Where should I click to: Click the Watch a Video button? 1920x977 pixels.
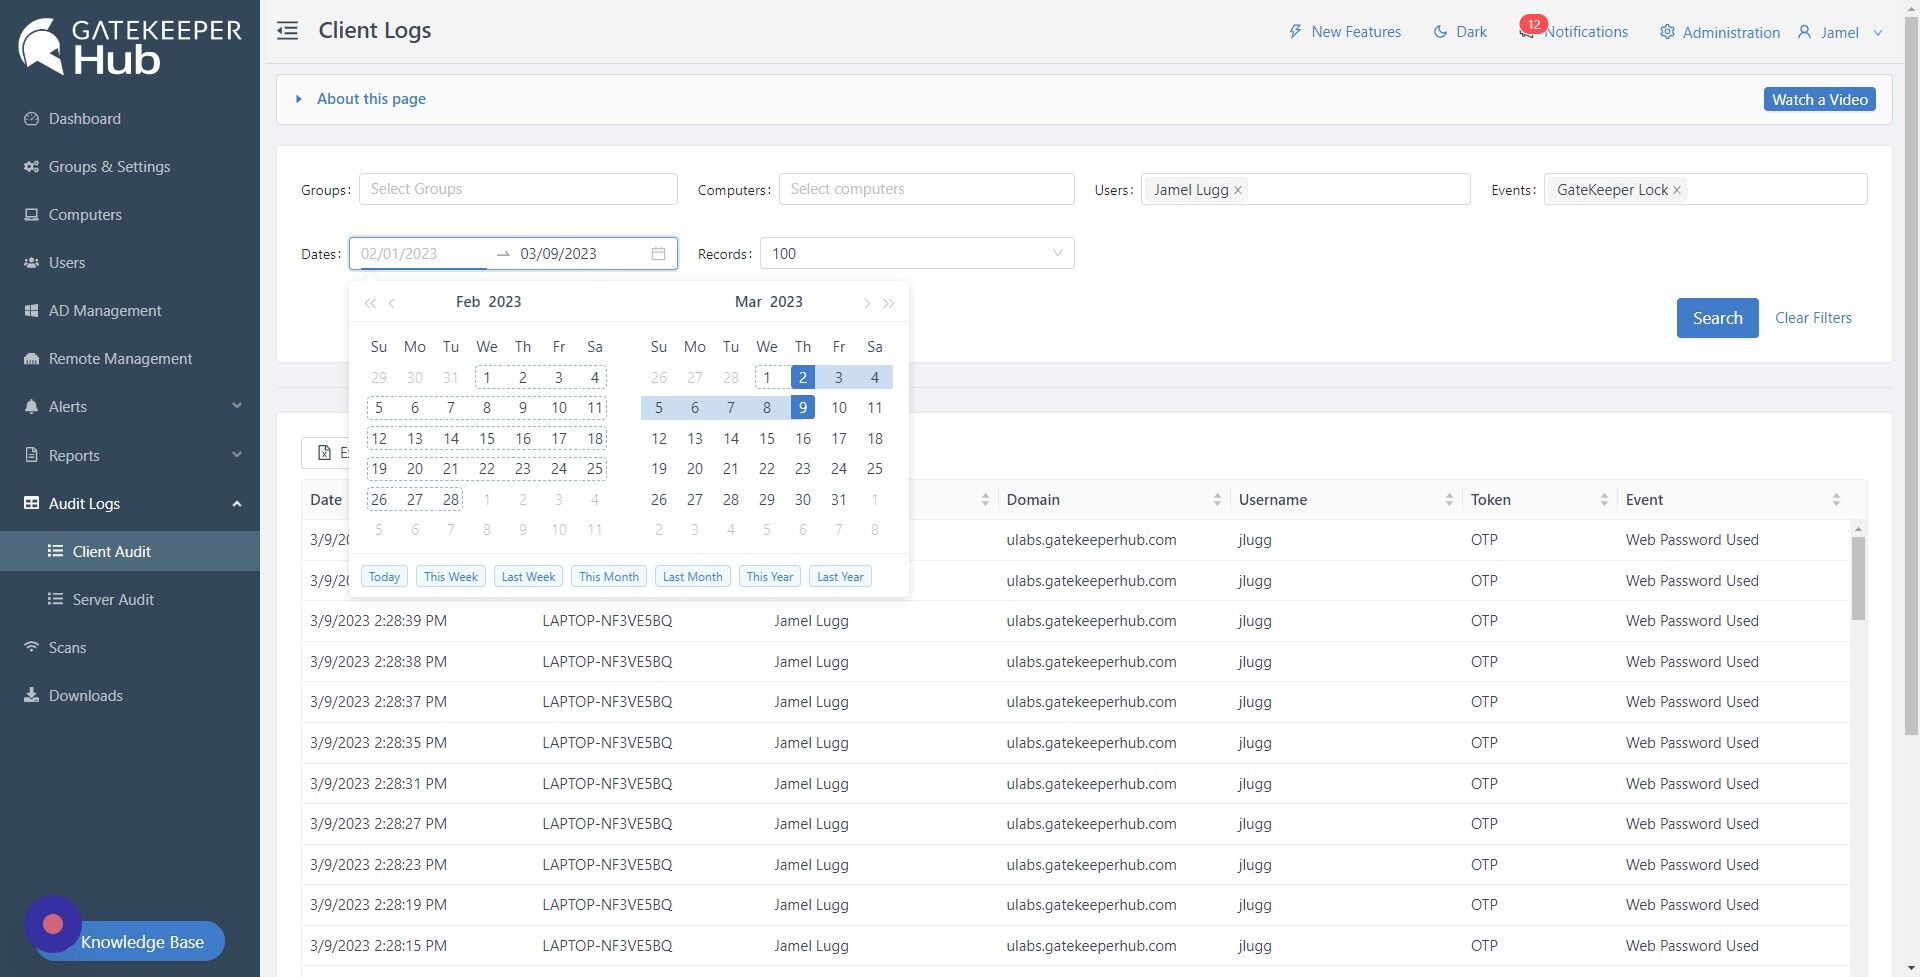click(1819, 99)
